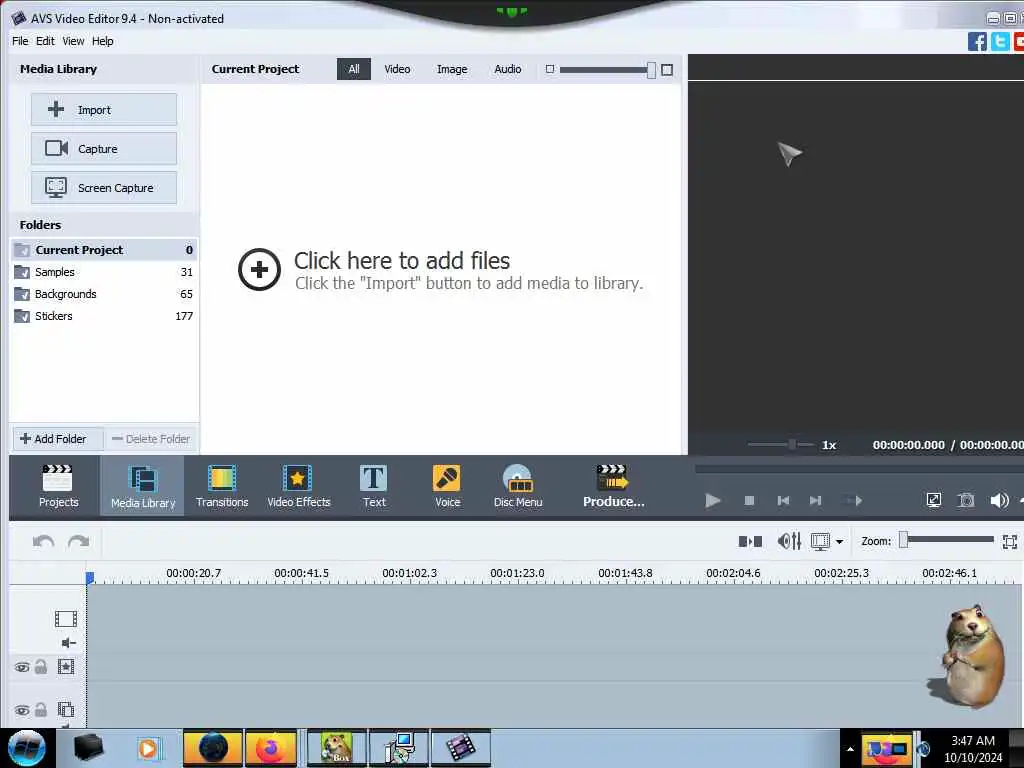Toggle visibility of the overlay track
Viewport: 1024px width, 768px height.
tap(22, 710)
